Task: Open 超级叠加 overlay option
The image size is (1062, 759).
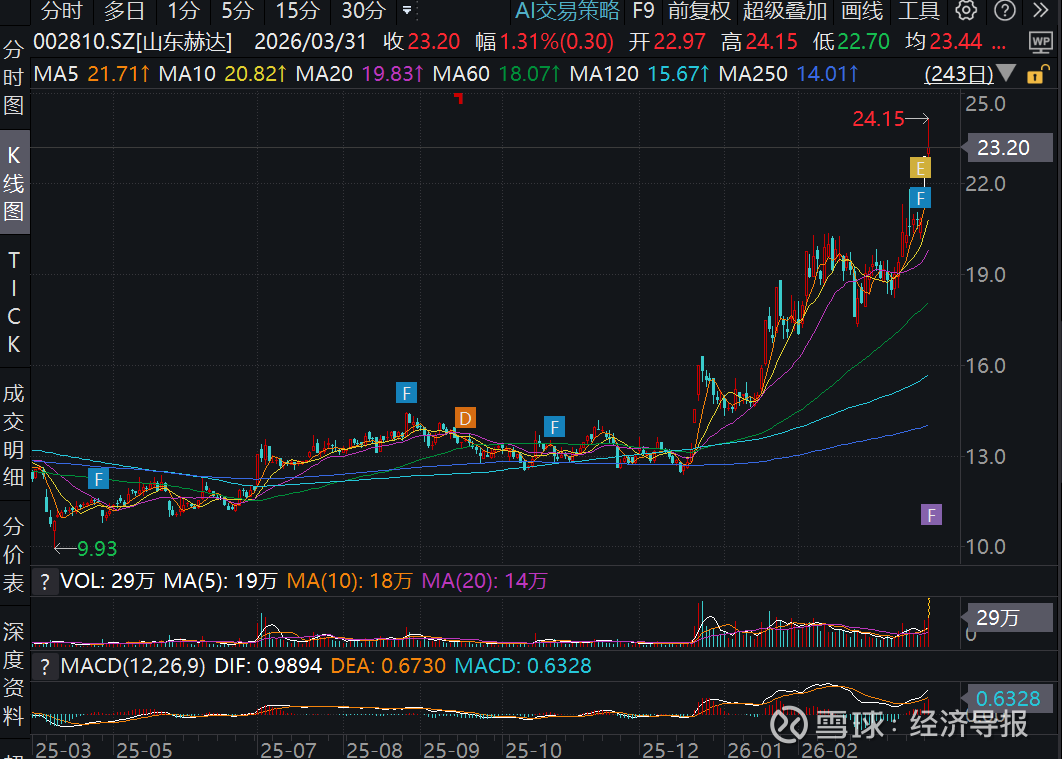Action: click(785, 10)
